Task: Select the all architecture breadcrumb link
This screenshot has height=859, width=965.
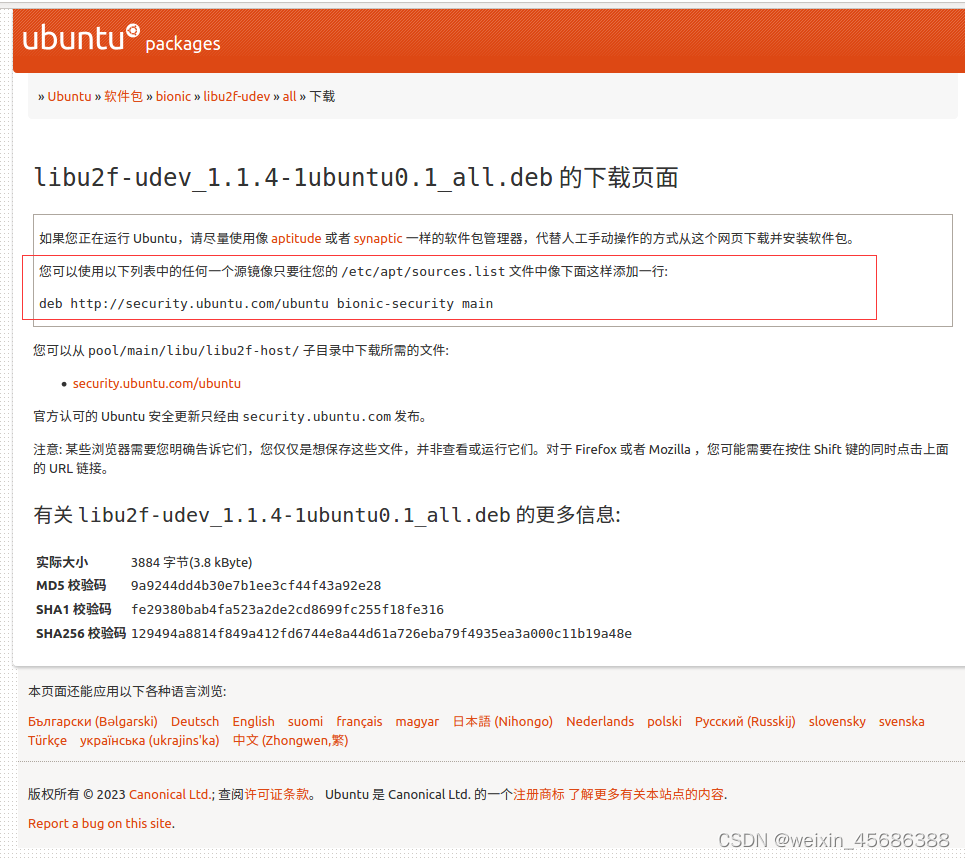Action: coord(289,96)
